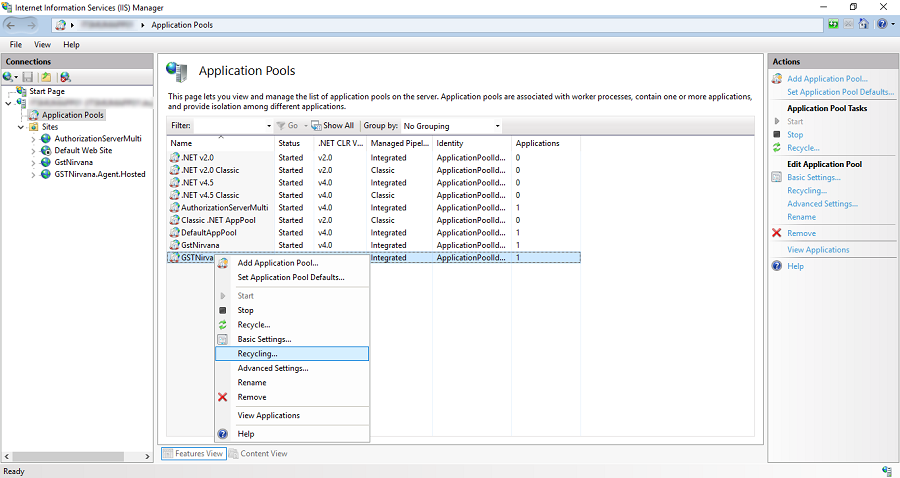Click the Connections pane horizontal scrollbar
This screenshot has height=478, width=900.
coord(68,457)
